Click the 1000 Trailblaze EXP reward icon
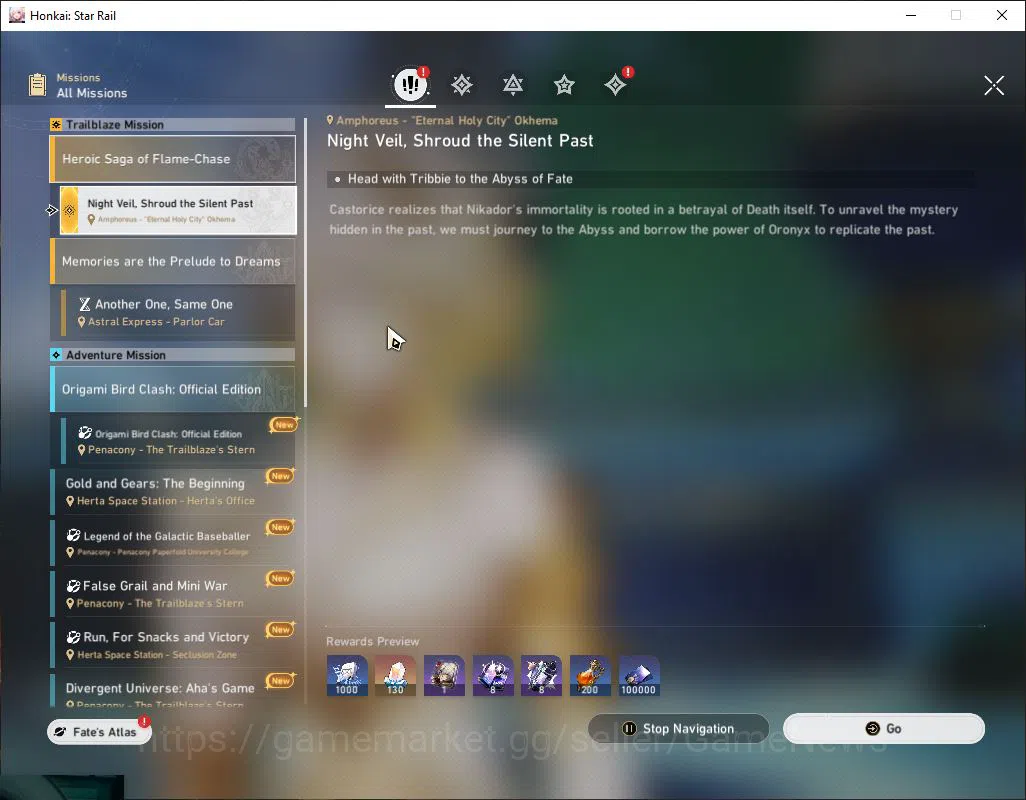The width and height of the screenshot is (1026, 800). pyautogui.click(x=347, y=676)
